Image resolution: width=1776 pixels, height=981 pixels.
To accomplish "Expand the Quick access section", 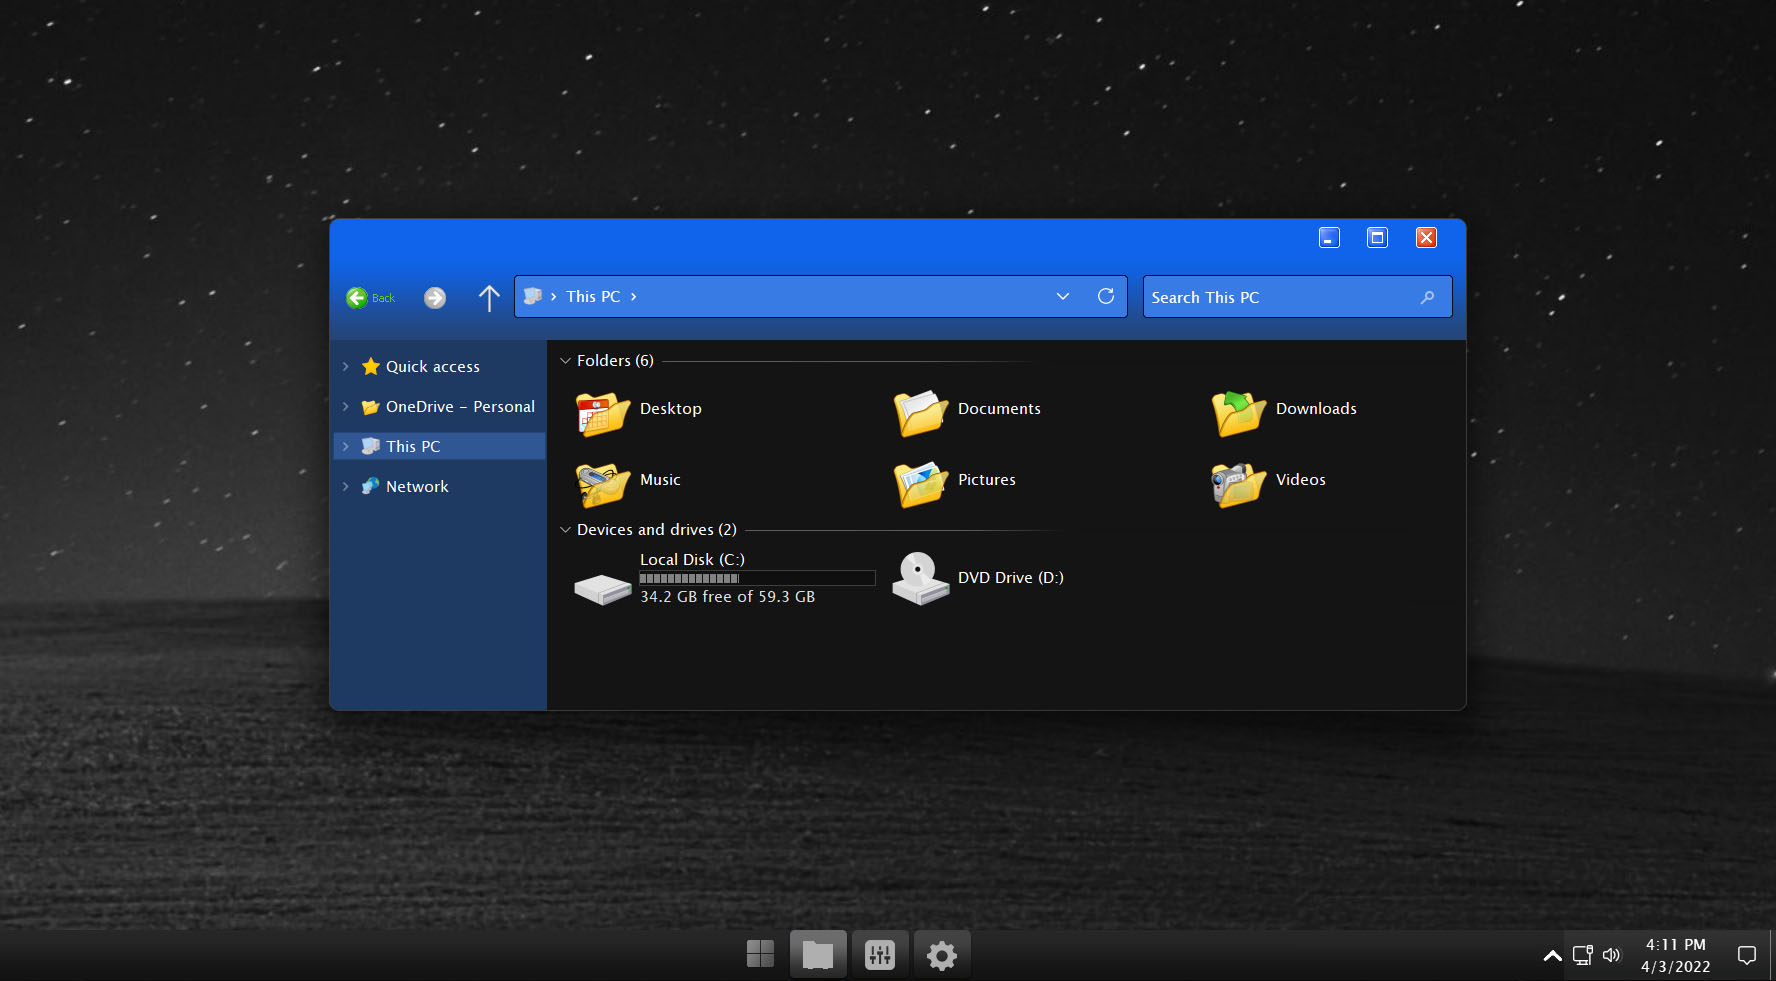I will pyautogui.click(x=346, y=366).
